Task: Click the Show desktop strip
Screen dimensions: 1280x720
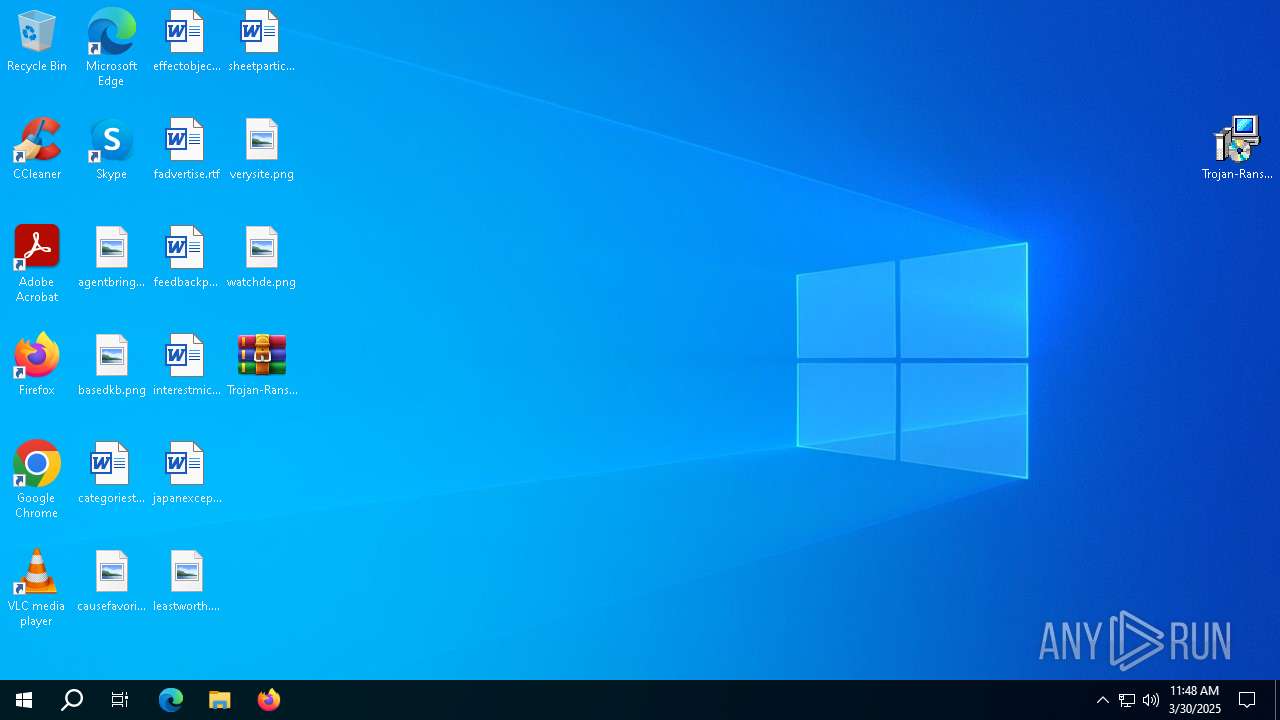Action: 1277,700
